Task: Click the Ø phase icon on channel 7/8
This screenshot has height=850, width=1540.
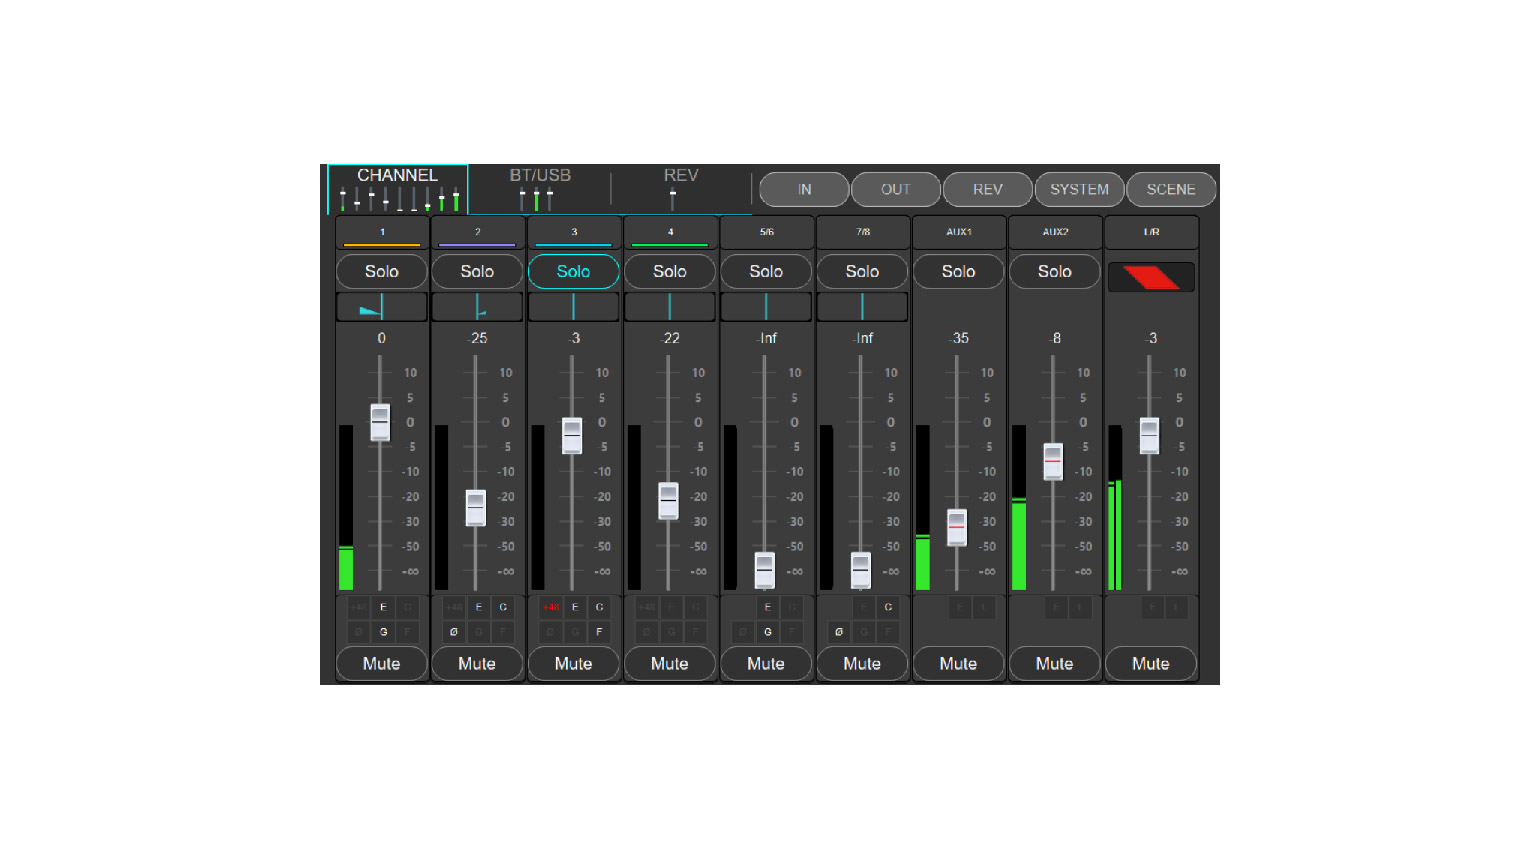Action: point(839,632)
